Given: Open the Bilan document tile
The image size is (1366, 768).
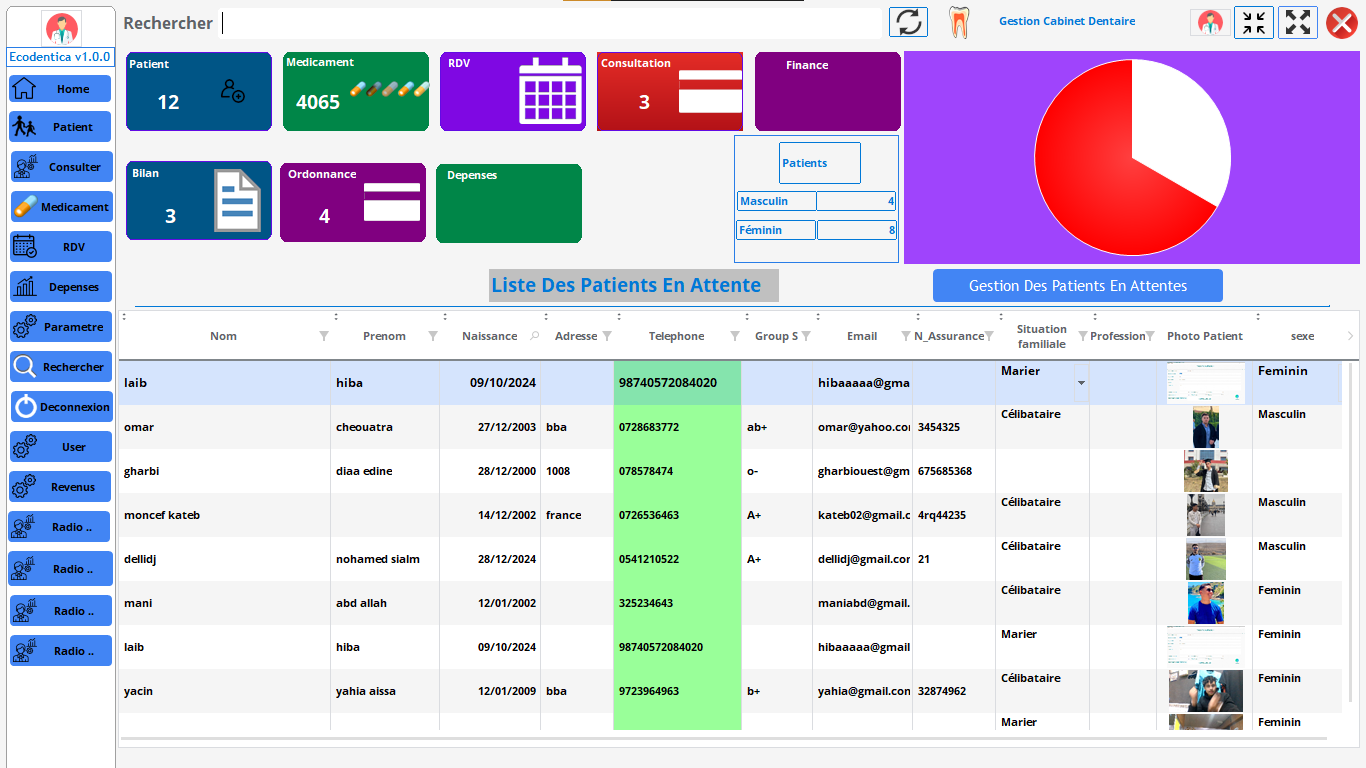Looking at the screenshot, I should coord(198,200).
